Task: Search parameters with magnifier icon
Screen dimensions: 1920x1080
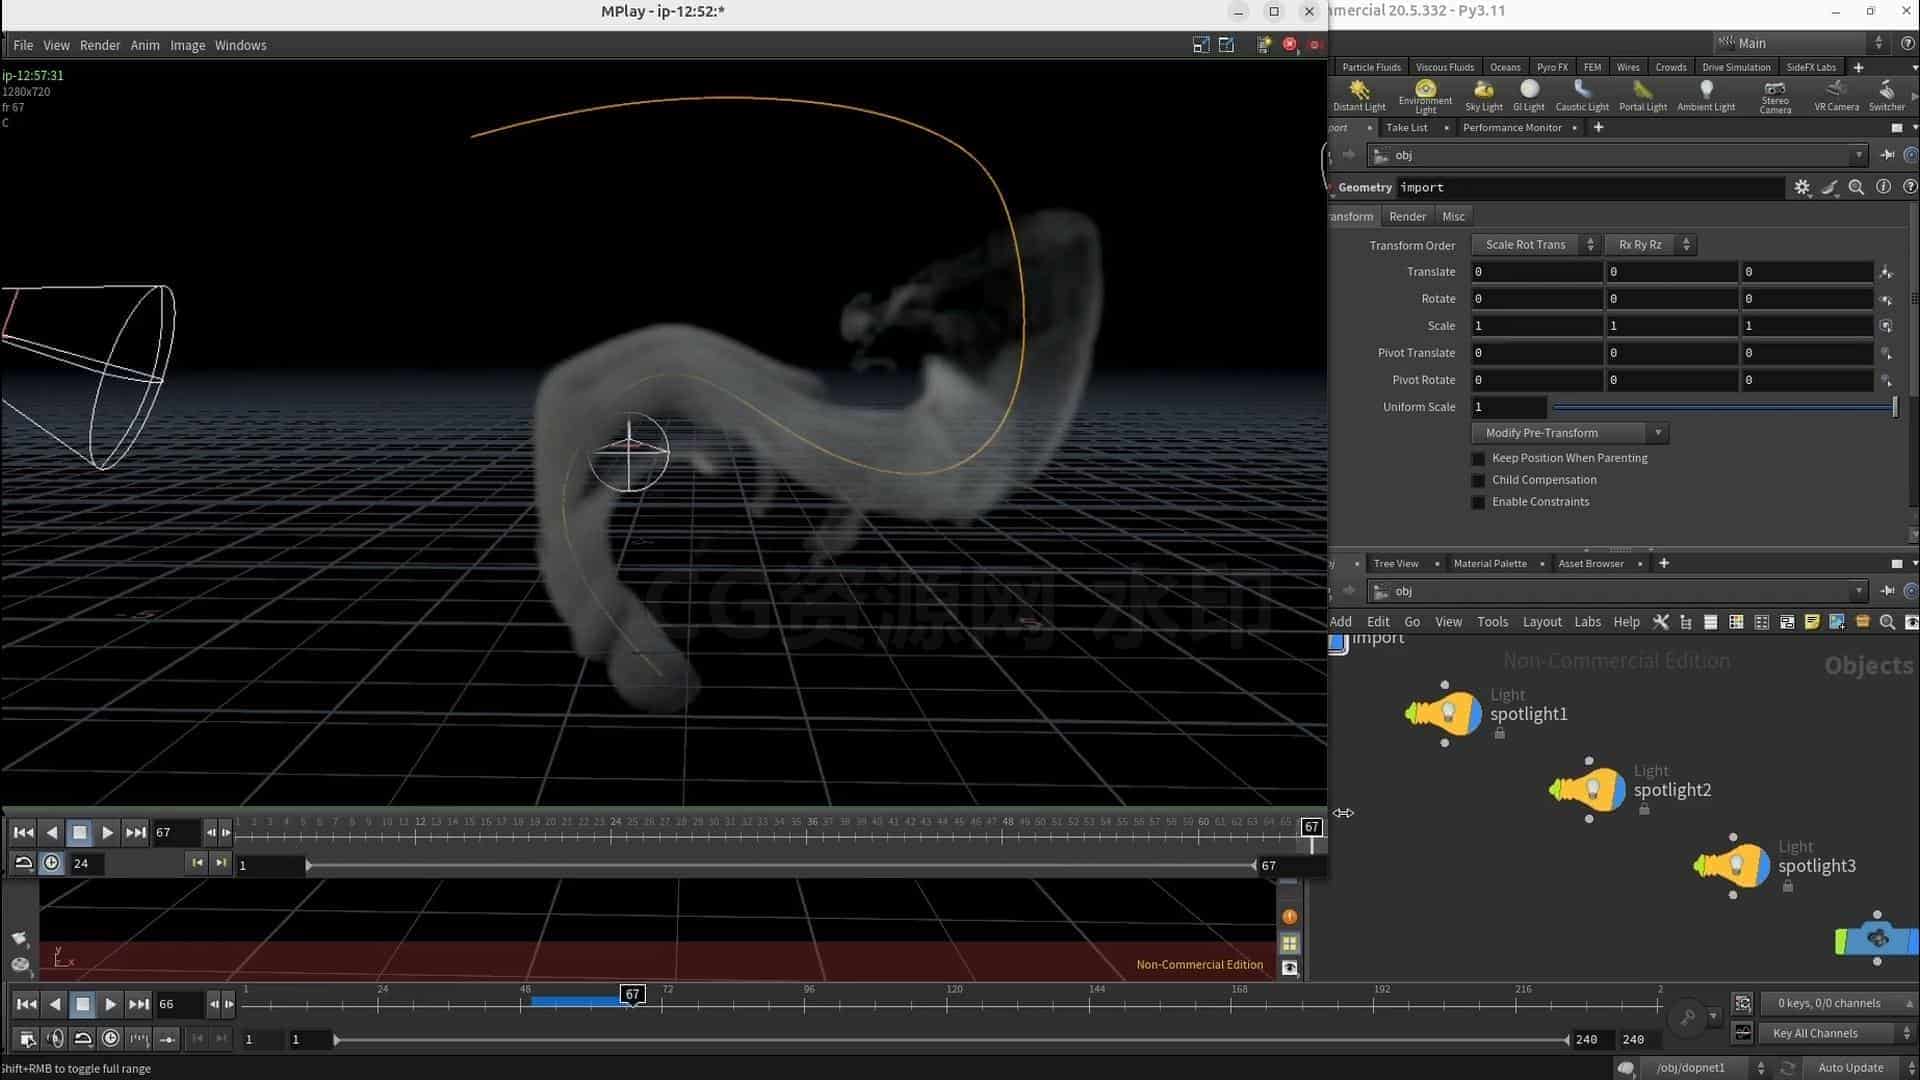Action: (1856, 187)
